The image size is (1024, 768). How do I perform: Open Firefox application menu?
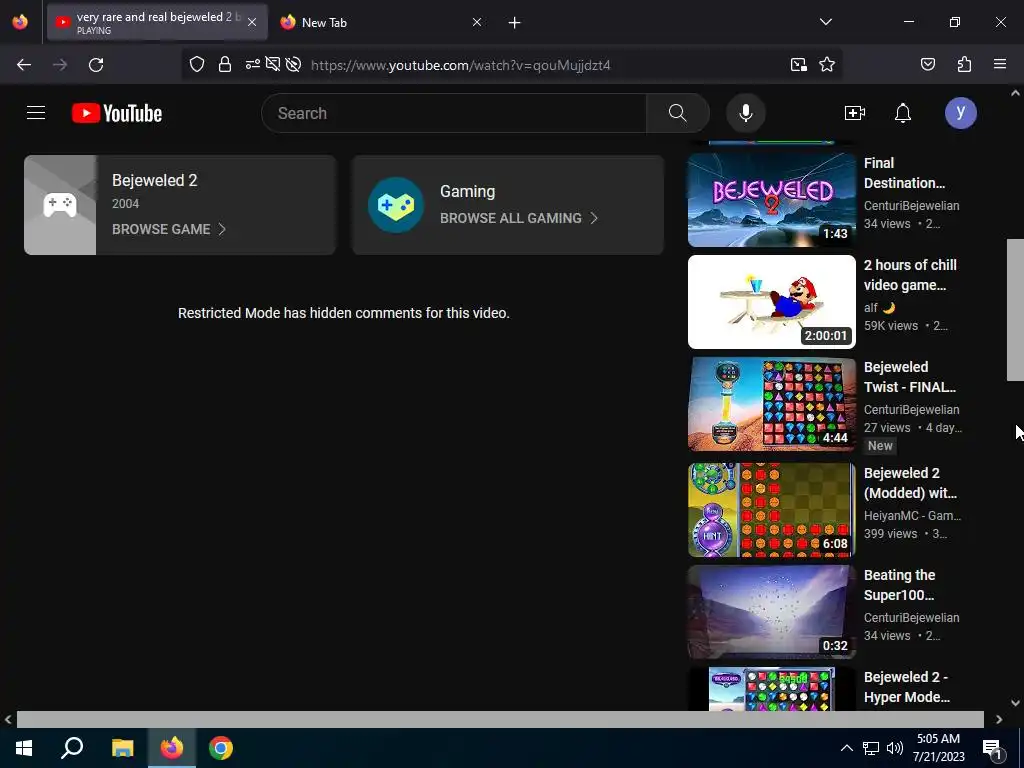coord(999,64)
